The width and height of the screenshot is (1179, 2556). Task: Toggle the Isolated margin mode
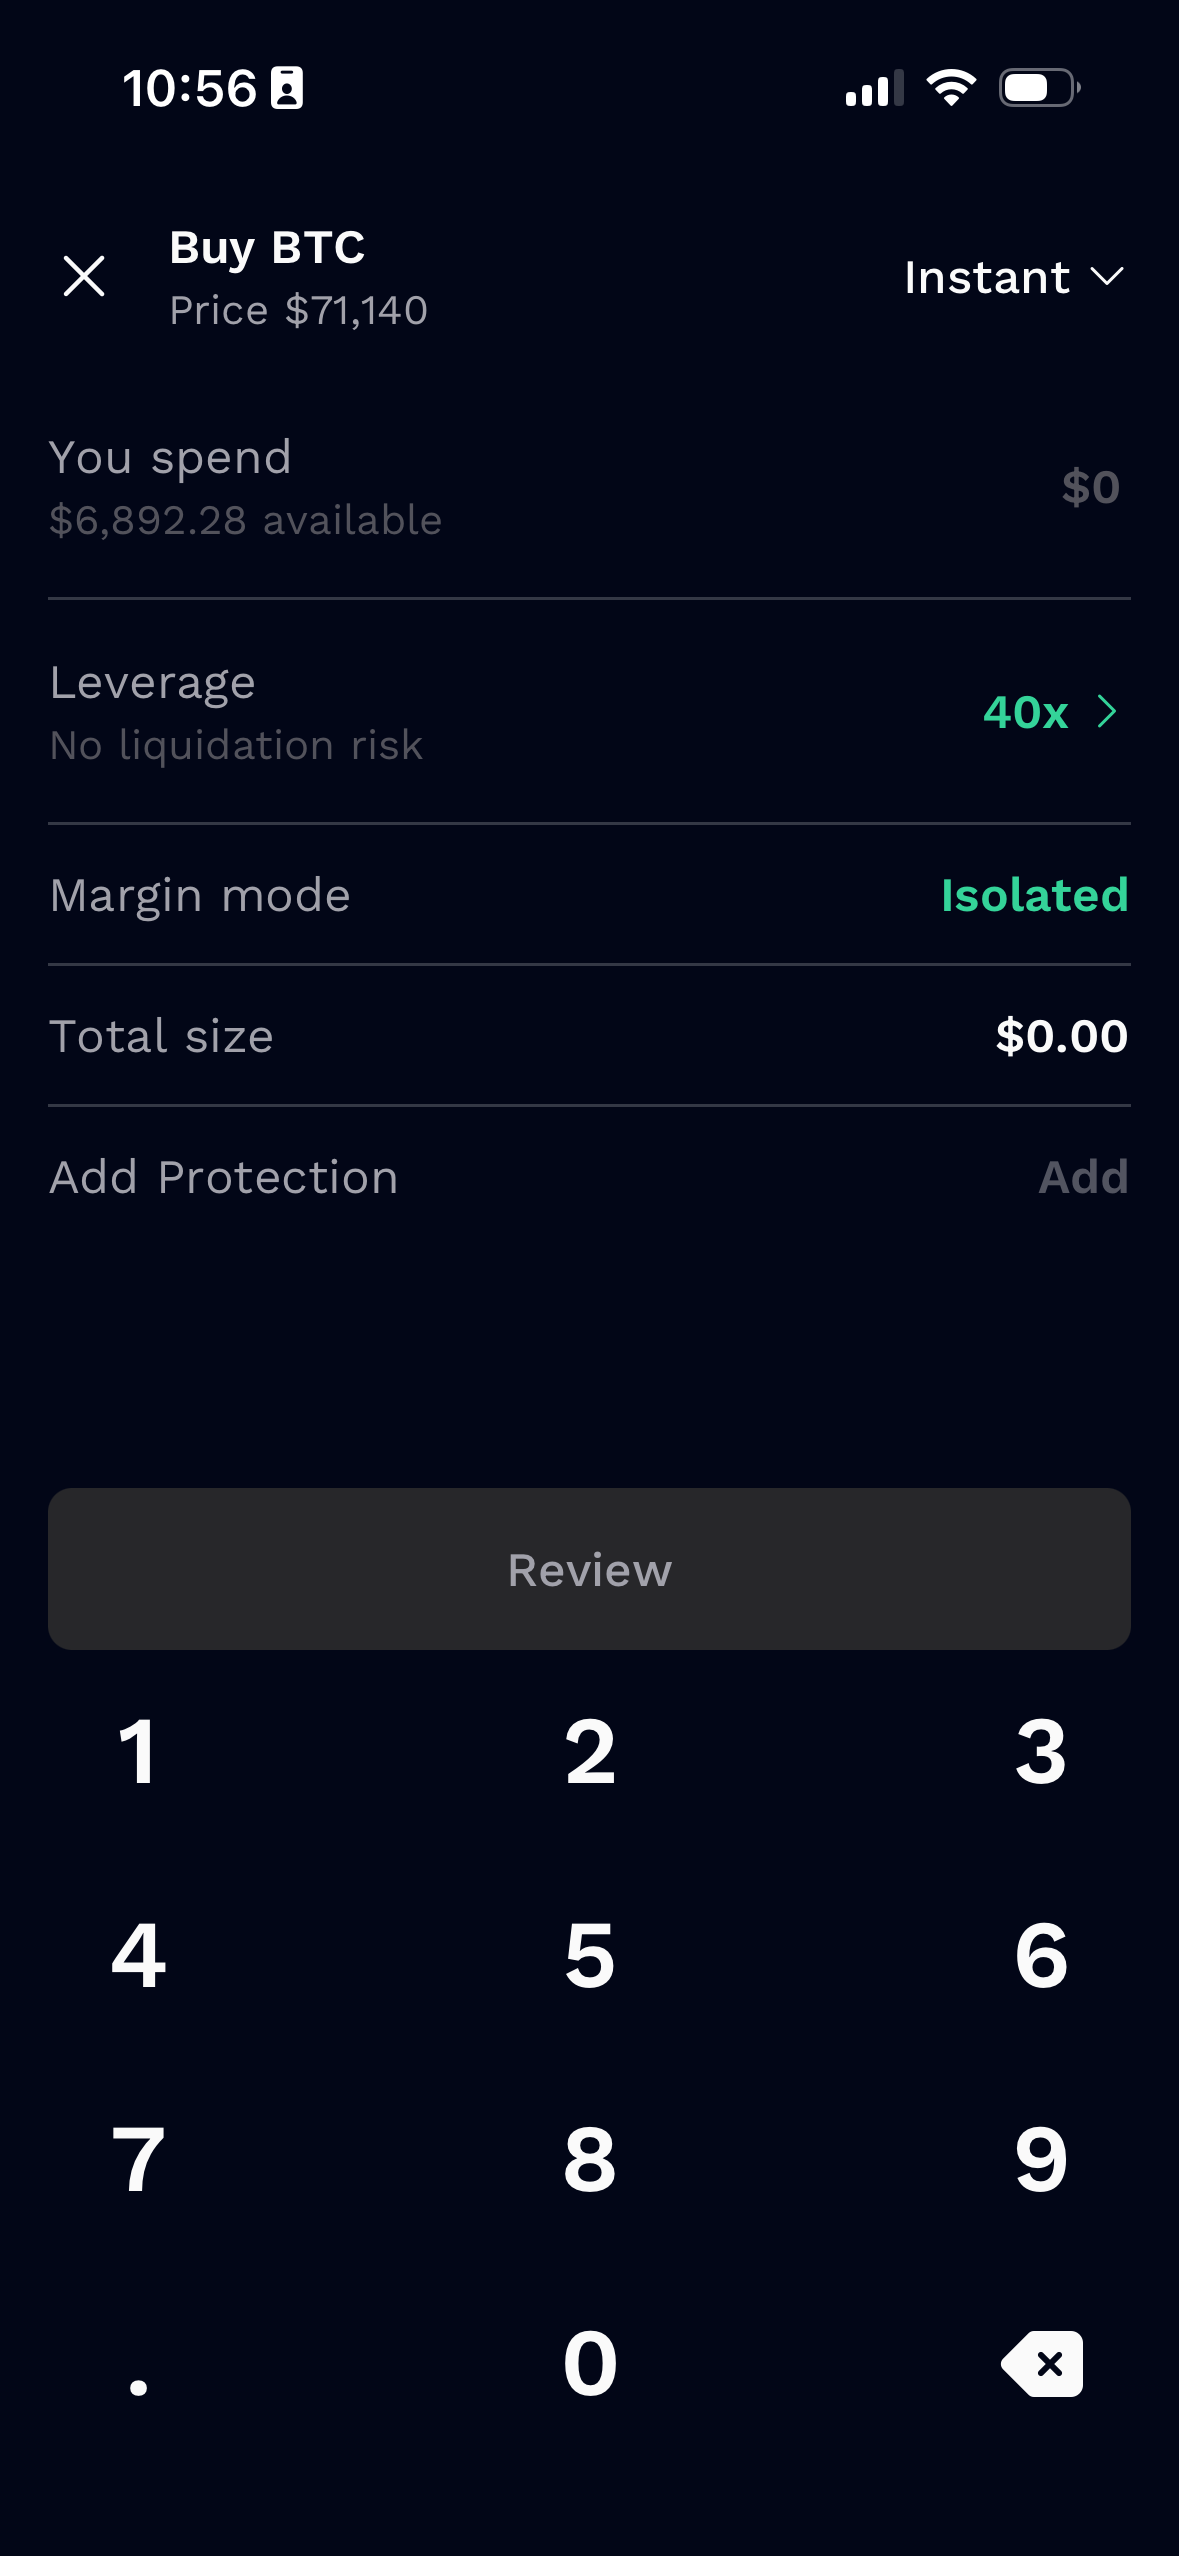(x=1034, y=895)
